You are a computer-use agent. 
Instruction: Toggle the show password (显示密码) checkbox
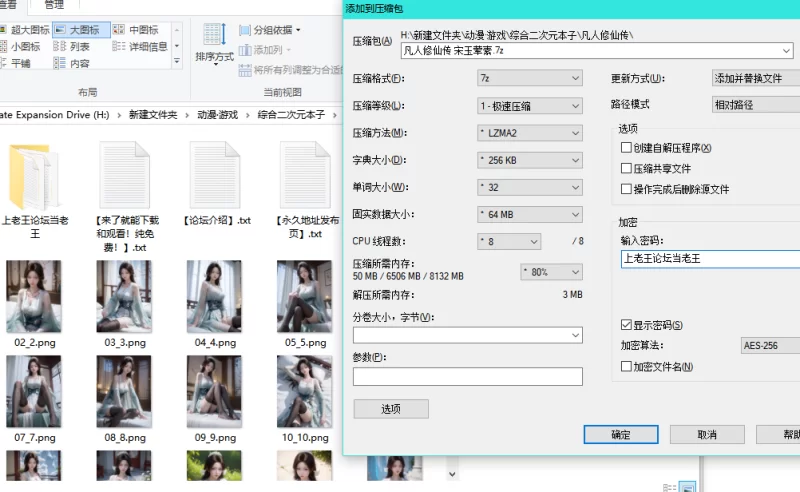[627, 325]
